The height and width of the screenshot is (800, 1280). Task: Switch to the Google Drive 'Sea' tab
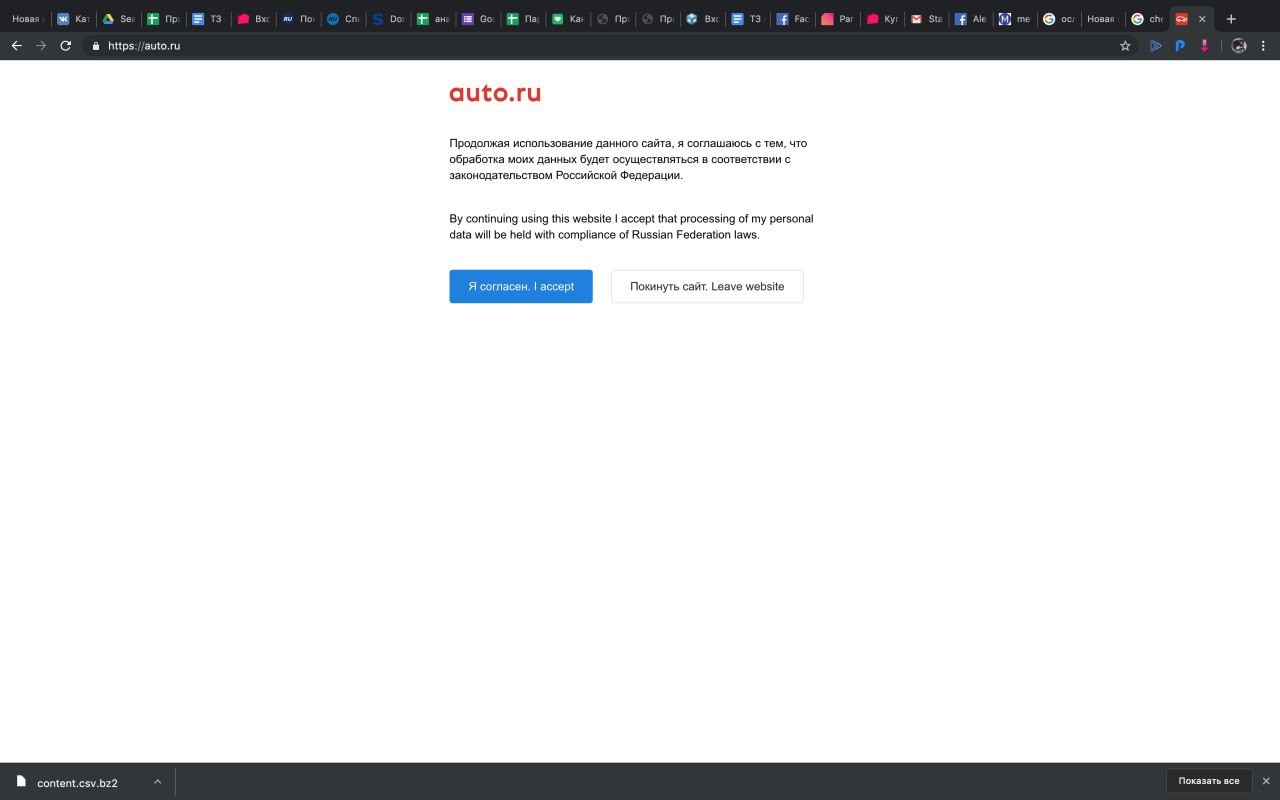tap(118, 19)
